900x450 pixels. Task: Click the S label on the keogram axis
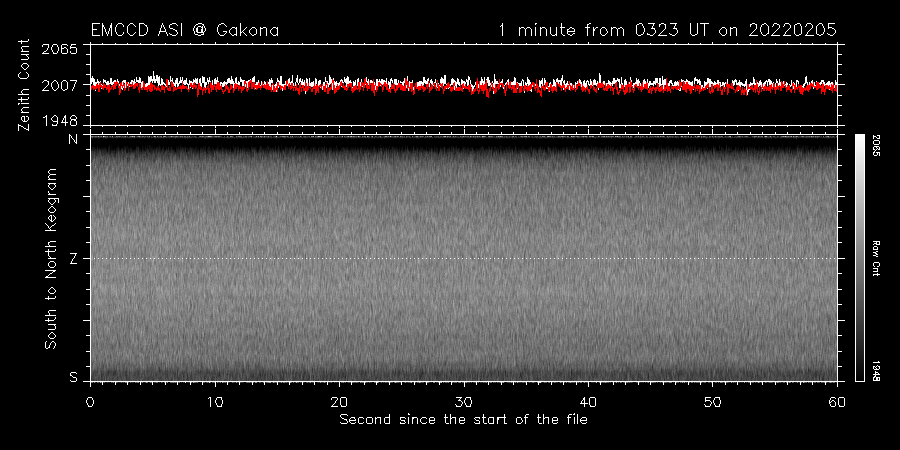tap(73, 377)
